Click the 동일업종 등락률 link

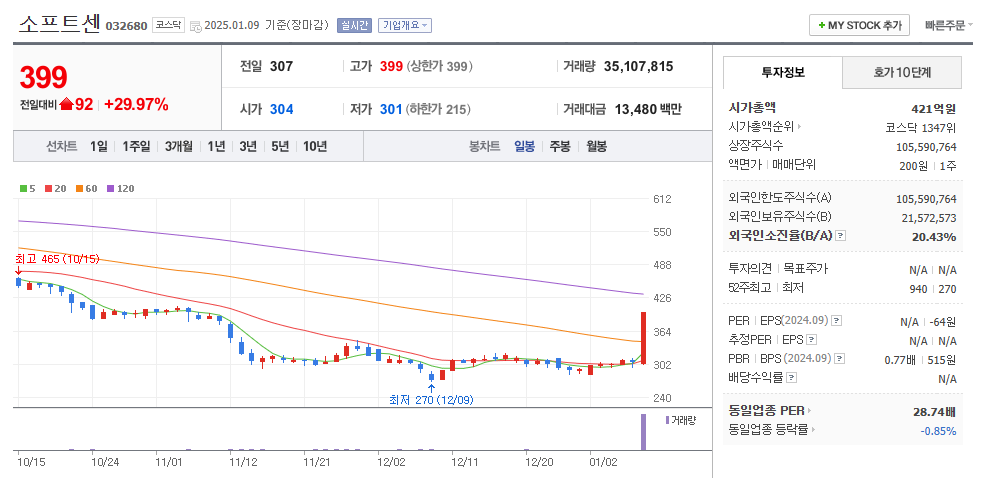(x=768, y=430)
